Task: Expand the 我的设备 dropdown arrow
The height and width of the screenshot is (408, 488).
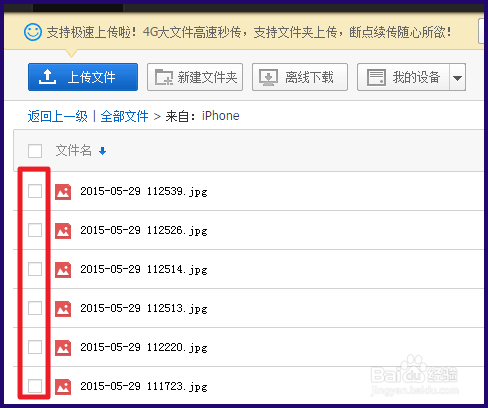Action: coord(457,78)
